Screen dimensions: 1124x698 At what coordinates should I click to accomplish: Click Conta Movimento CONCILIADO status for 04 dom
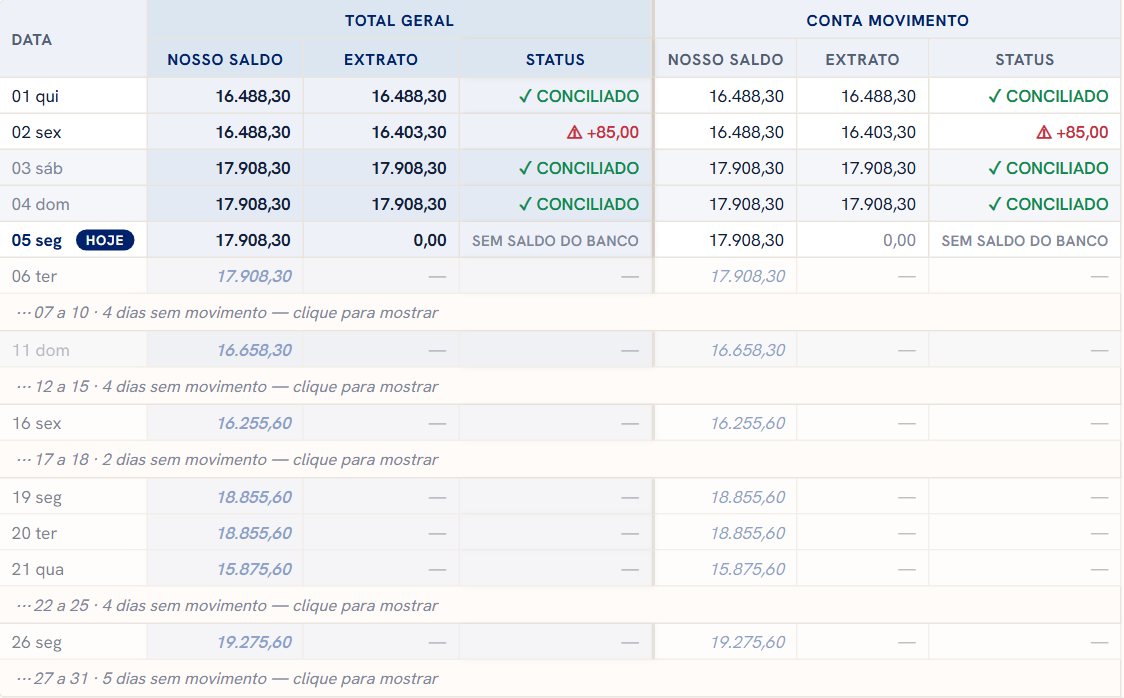1048,204
